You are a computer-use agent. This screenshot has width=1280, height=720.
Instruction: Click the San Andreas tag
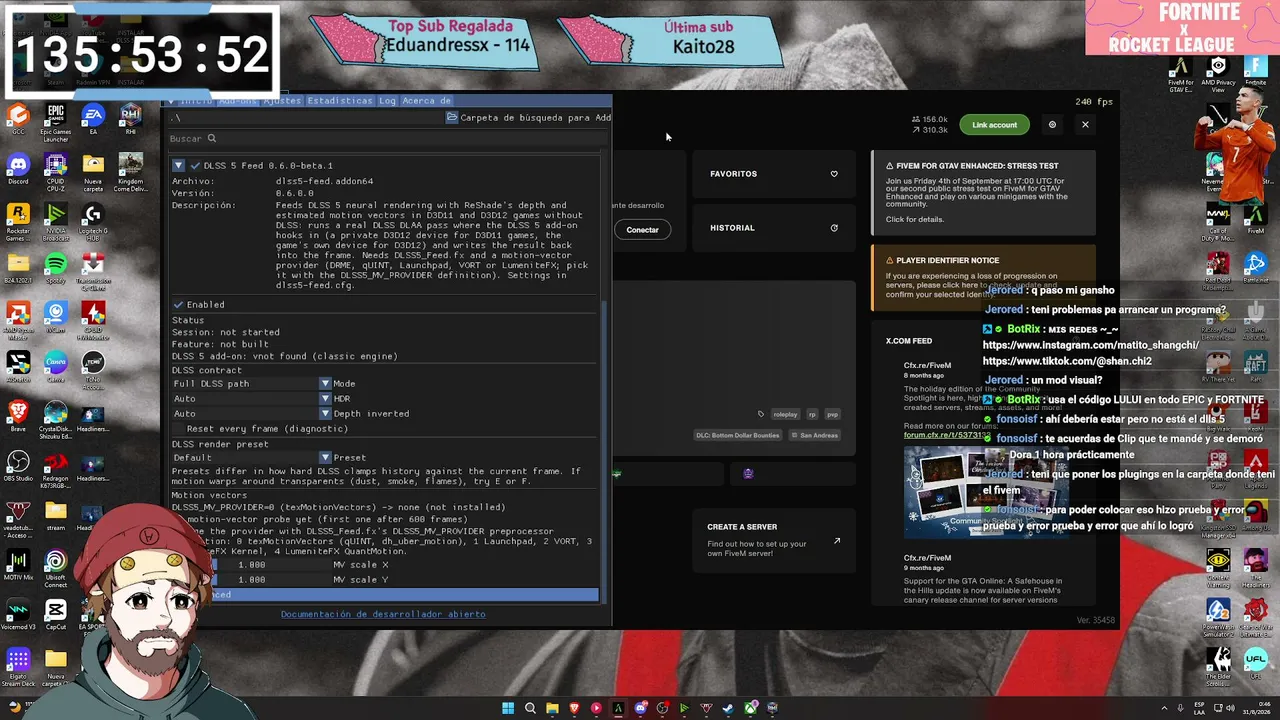point(815,435)
